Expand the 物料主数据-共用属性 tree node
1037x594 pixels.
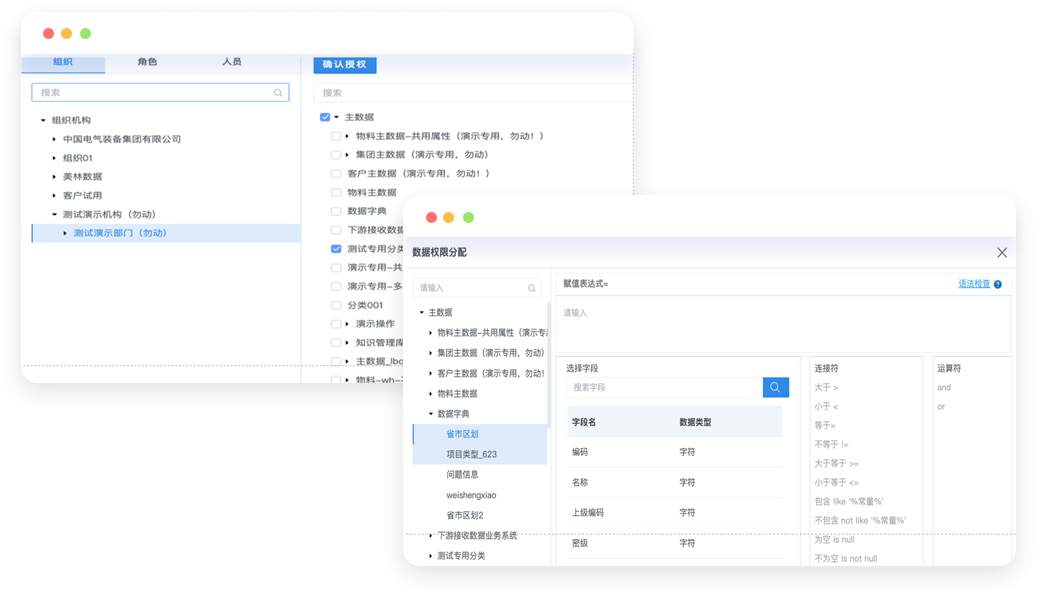pos(348,135)
